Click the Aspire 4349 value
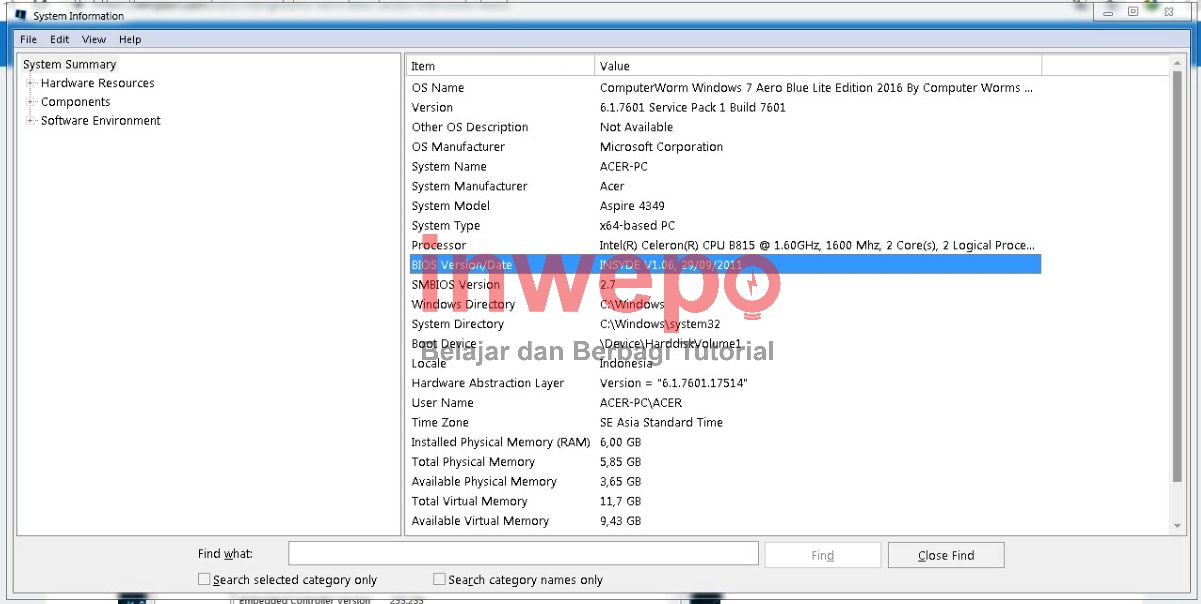The image size is (1201, 604). click(632, 206)
